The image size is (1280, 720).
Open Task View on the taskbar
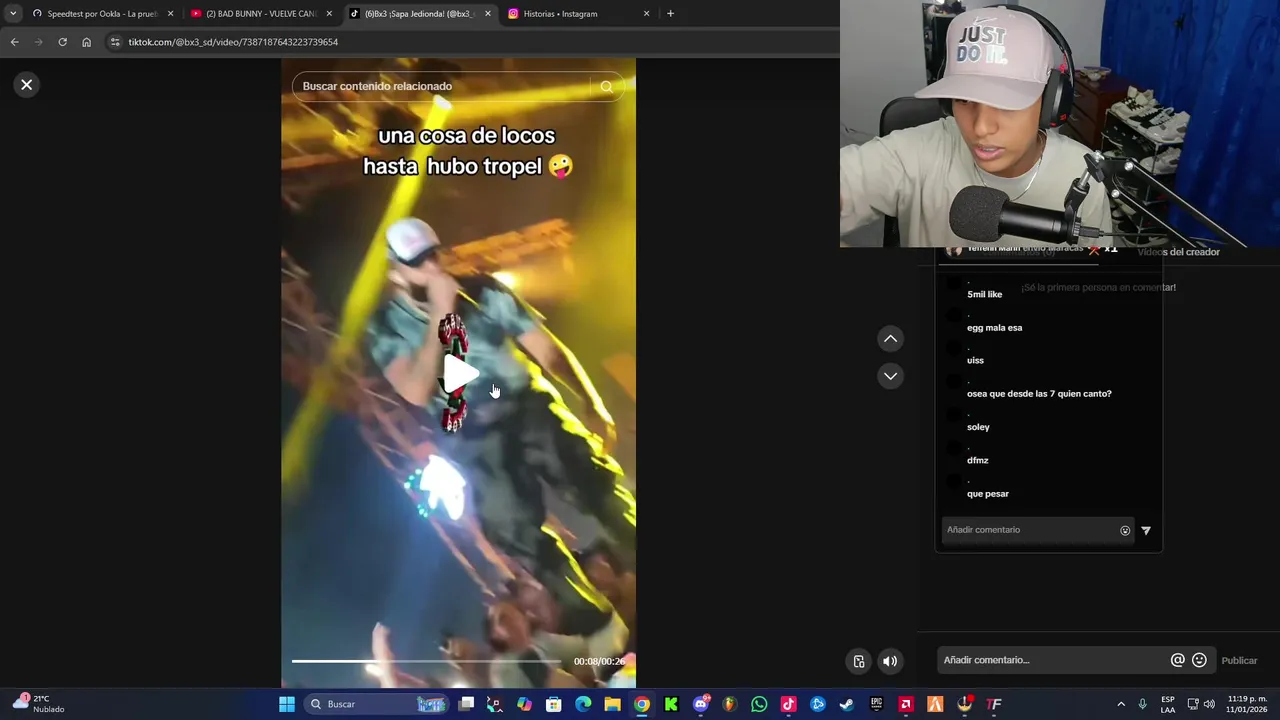pos(466,704)
